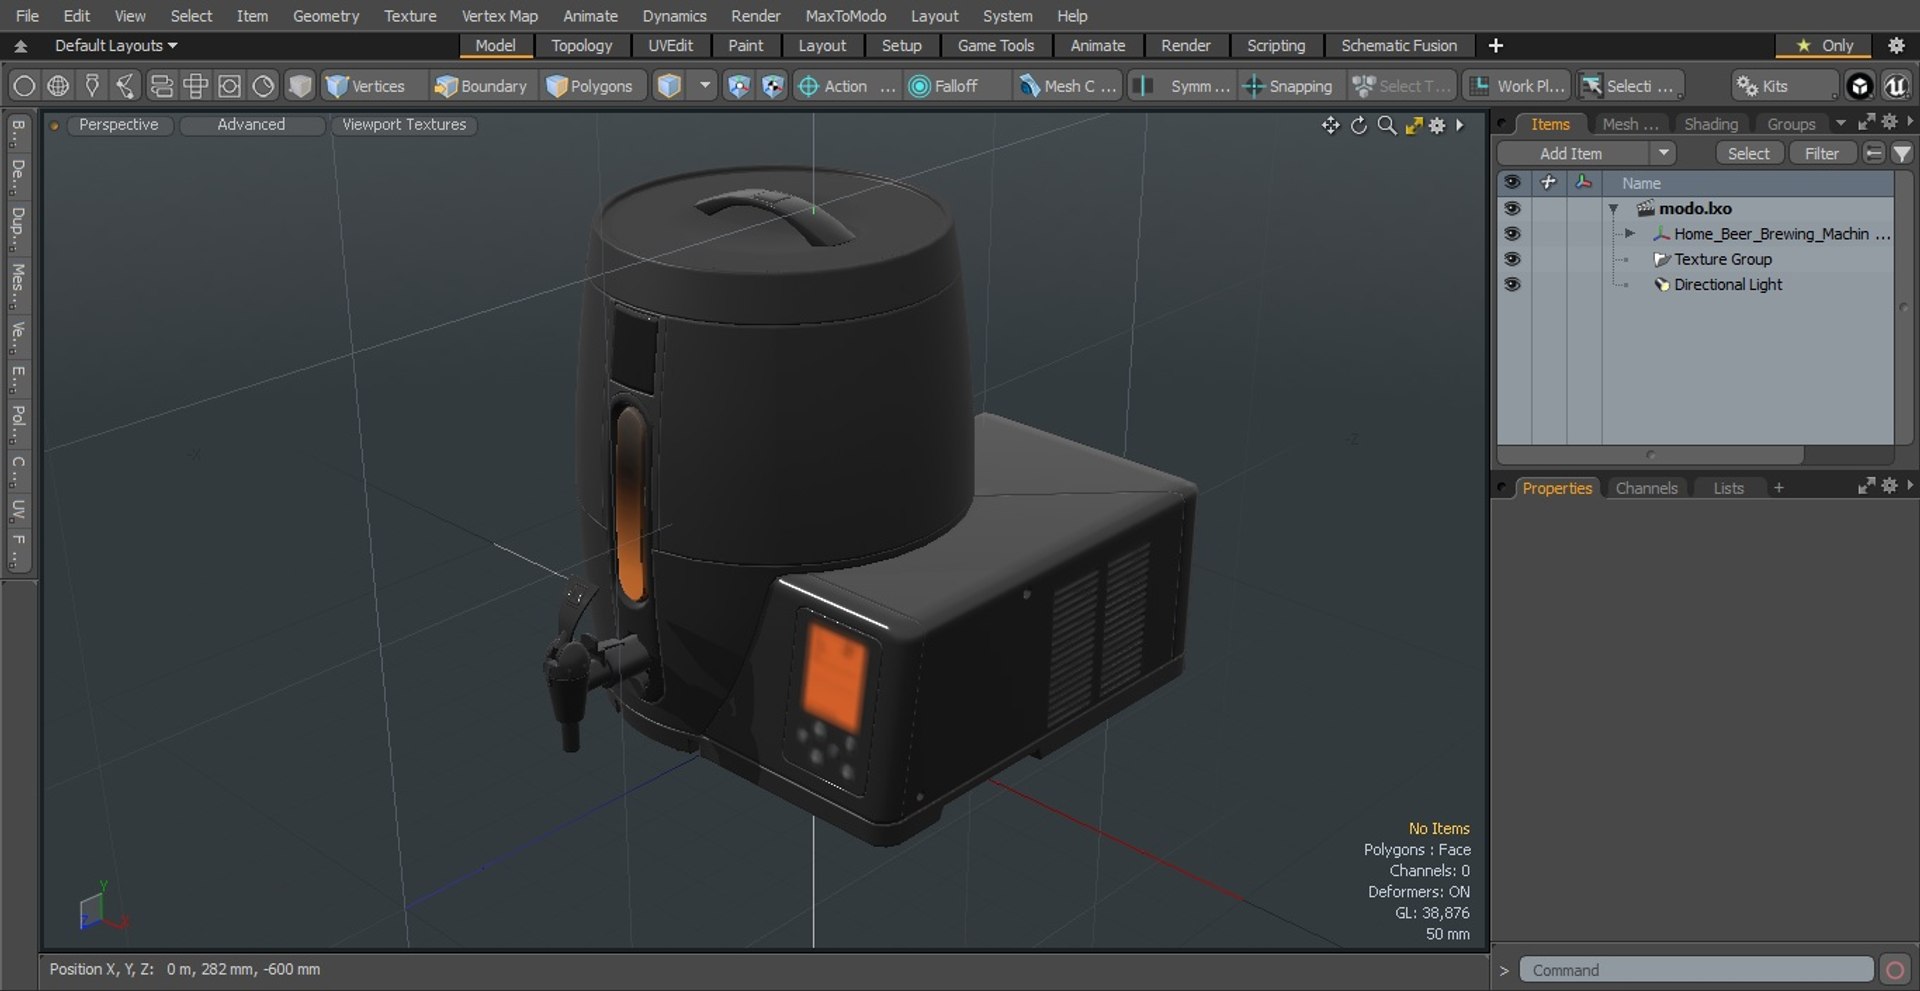Screen dimensions: 1920x991
Task: Open the Action Center dropdown
Action: coord(846,86)
